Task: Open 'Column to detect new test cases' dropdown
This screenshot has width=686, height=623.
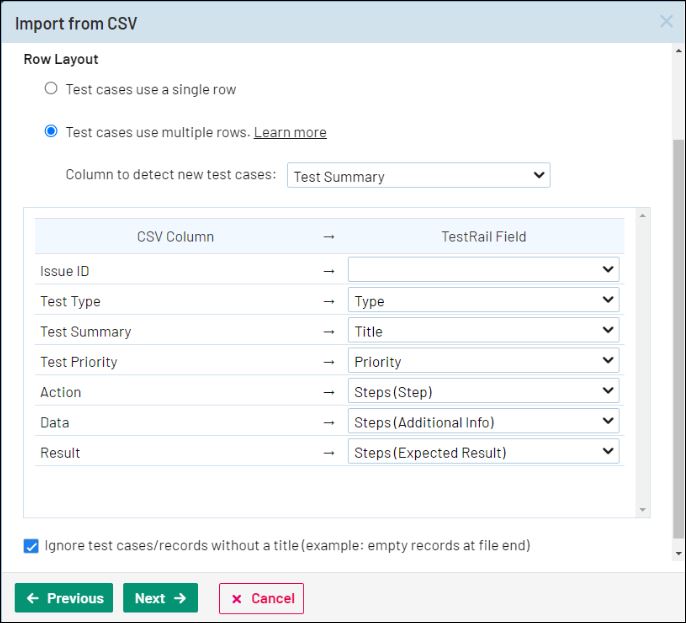Action: click(x=418, y=176)
